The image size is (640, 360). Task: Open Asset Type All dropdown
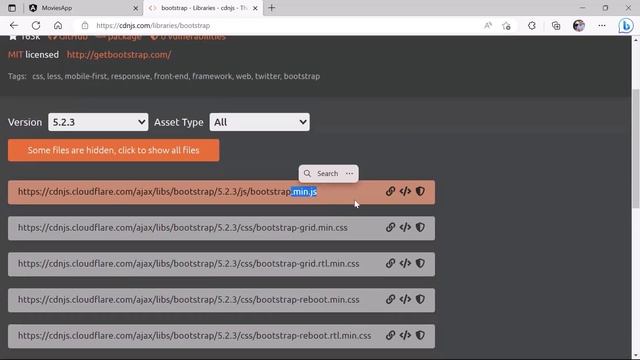pos(260,122)
